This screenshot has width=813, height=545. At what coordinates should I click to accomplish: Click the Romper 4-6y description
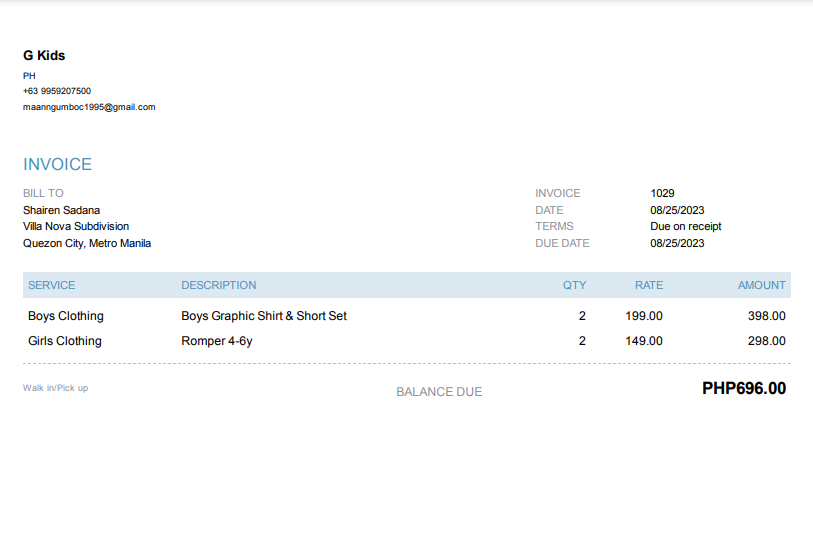[217, 341]
